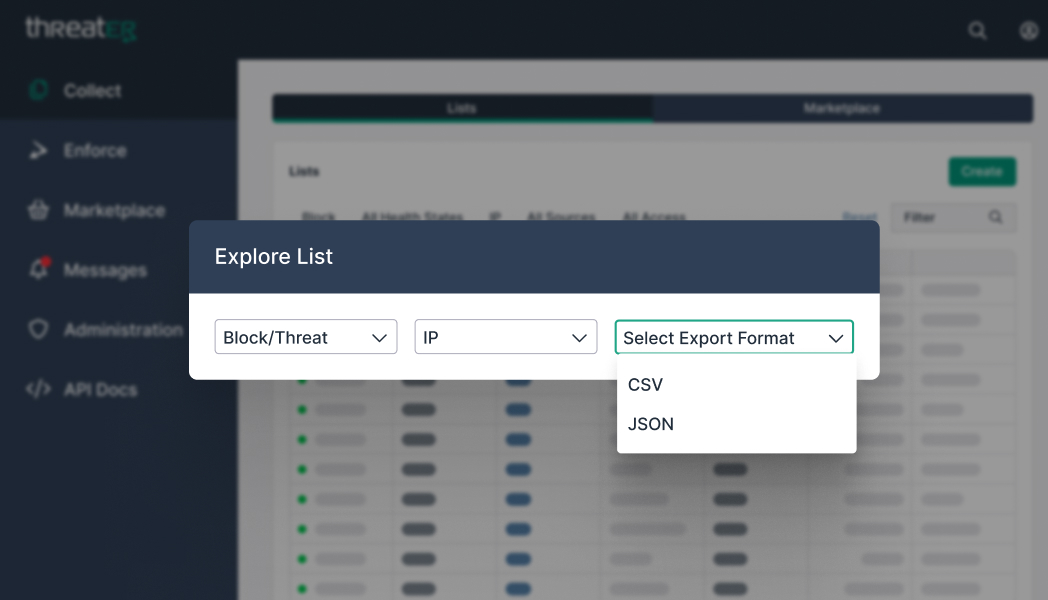This screenshot has height=600, width=1048.
Task: Open the IP type dropdown
Action: [x=505, y=337]
